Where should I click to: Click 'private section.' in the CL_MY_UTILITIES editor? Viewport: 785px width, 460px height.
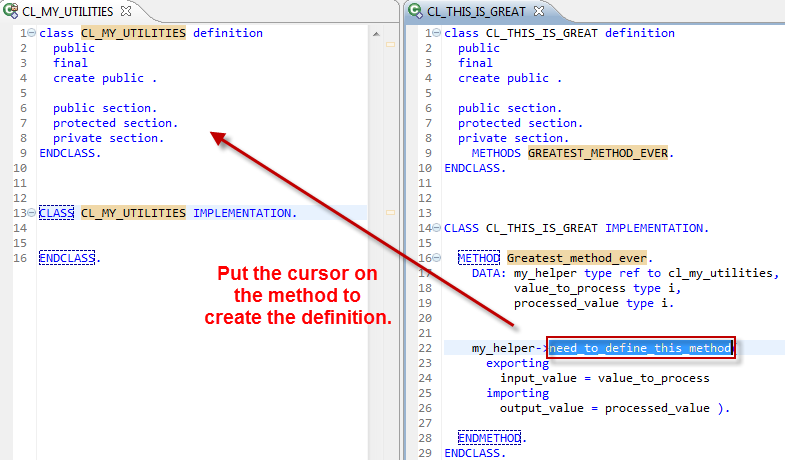[109, 138]
